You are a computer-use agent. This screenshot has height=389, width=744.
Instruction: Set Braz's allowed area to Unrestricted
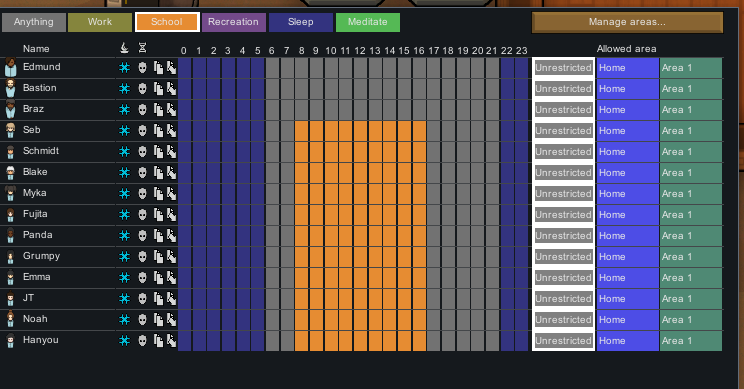click(564, 110)
